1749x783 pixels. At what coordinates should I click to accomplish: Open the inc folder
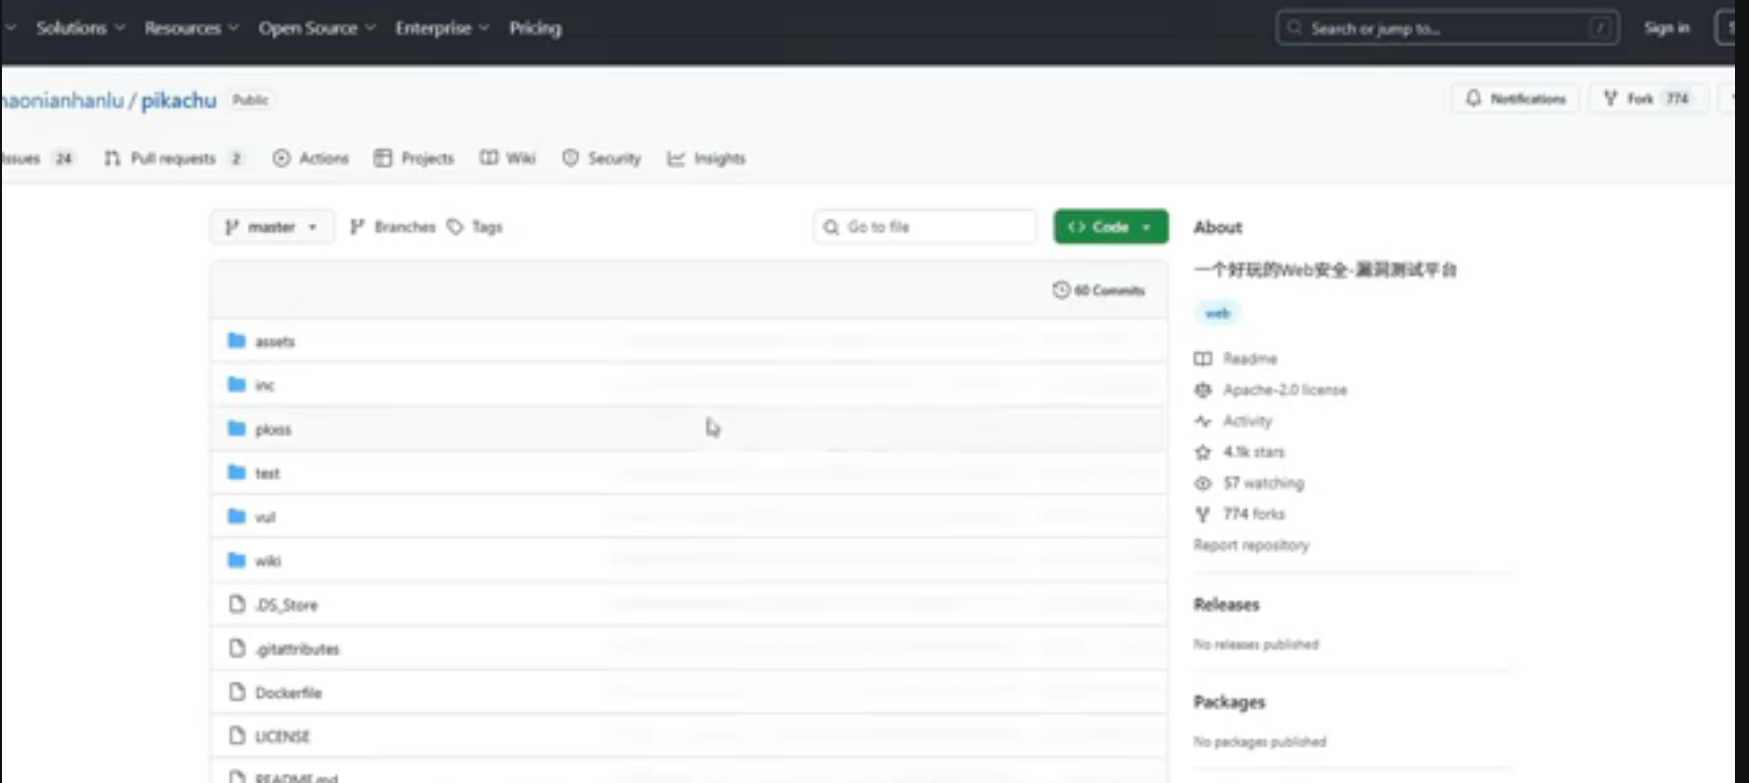point(265,385)
